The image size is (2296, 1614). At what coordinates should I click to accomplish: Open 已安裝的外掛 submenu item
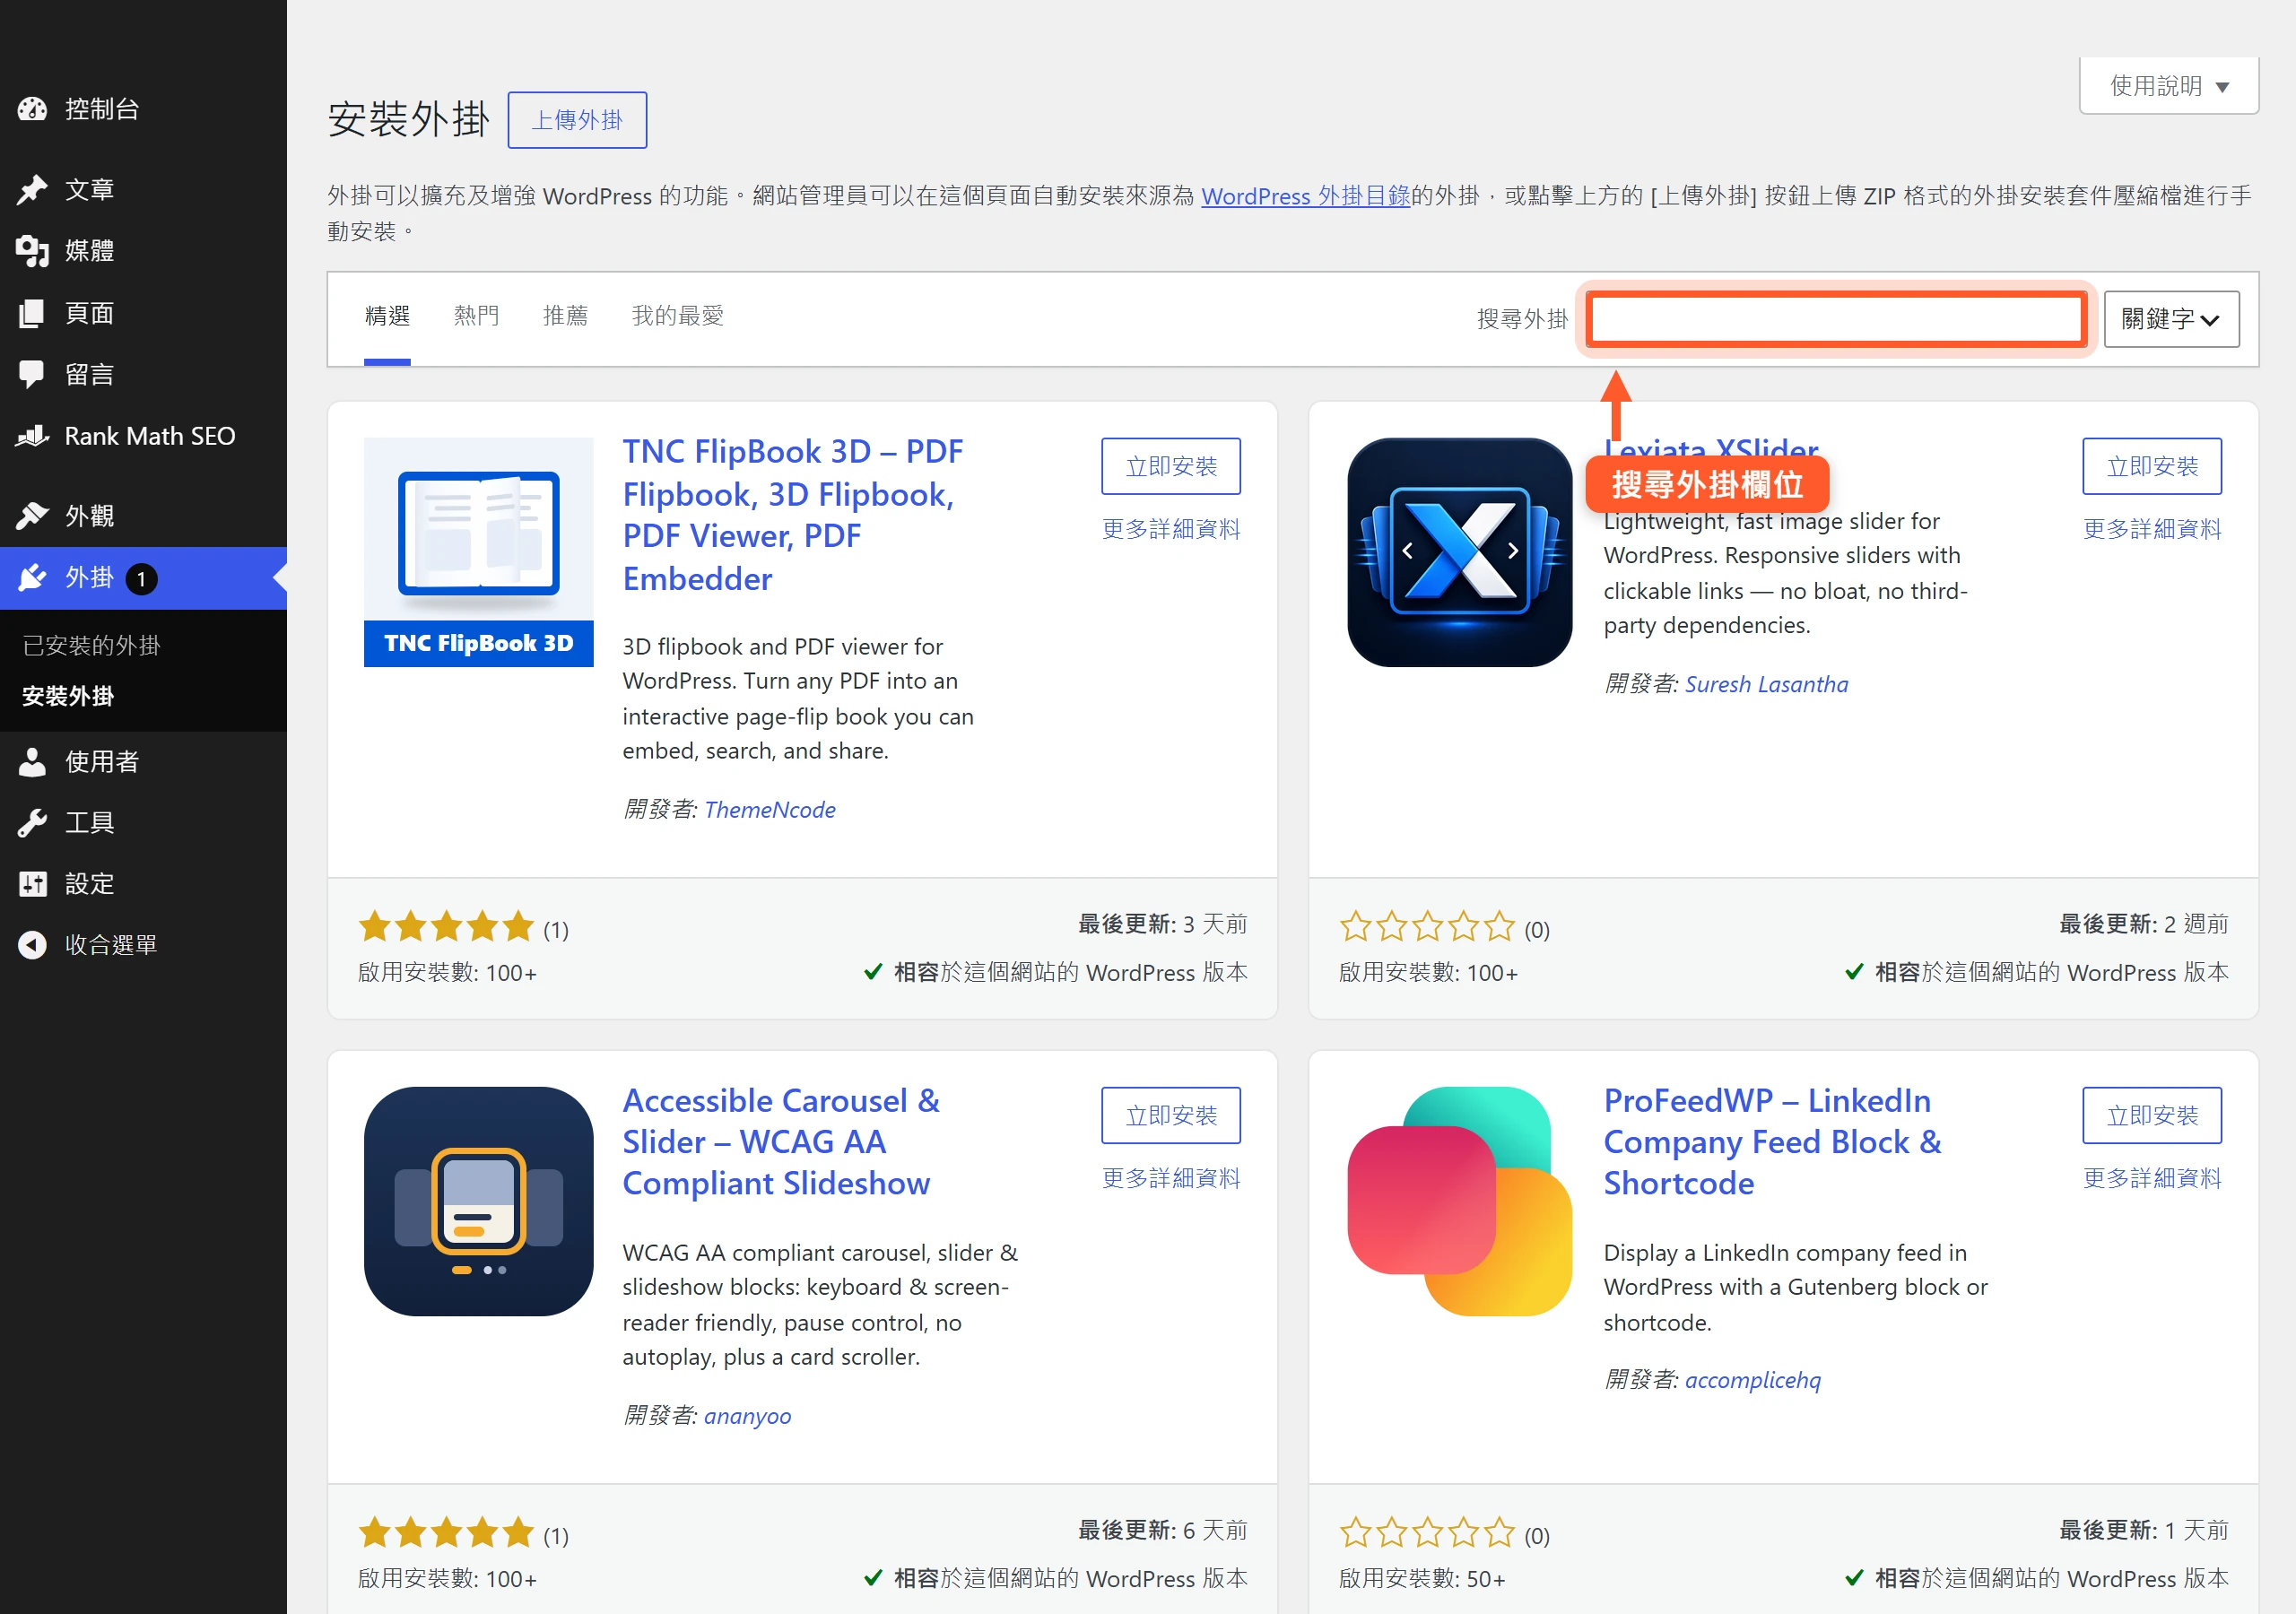pyautogui.click(x=91, y=646)
